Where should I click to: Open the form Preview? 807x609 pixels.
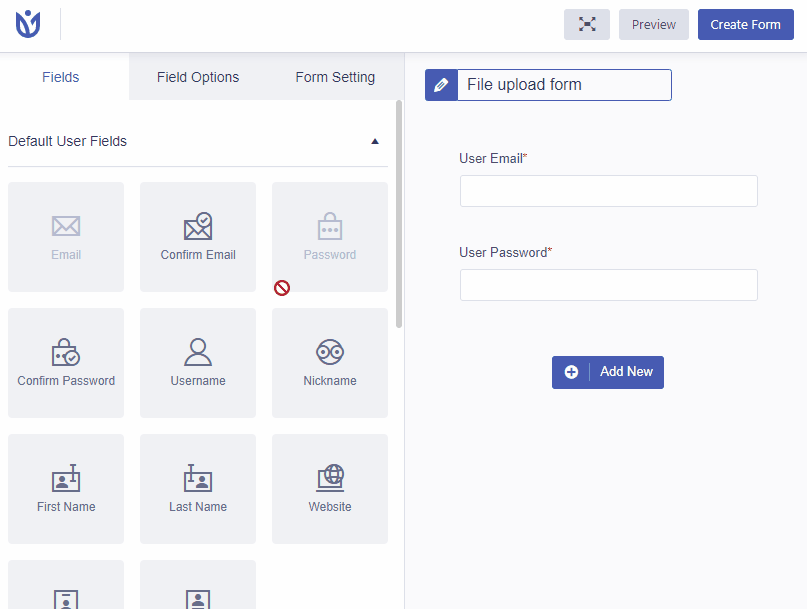[x=654, y=24]
